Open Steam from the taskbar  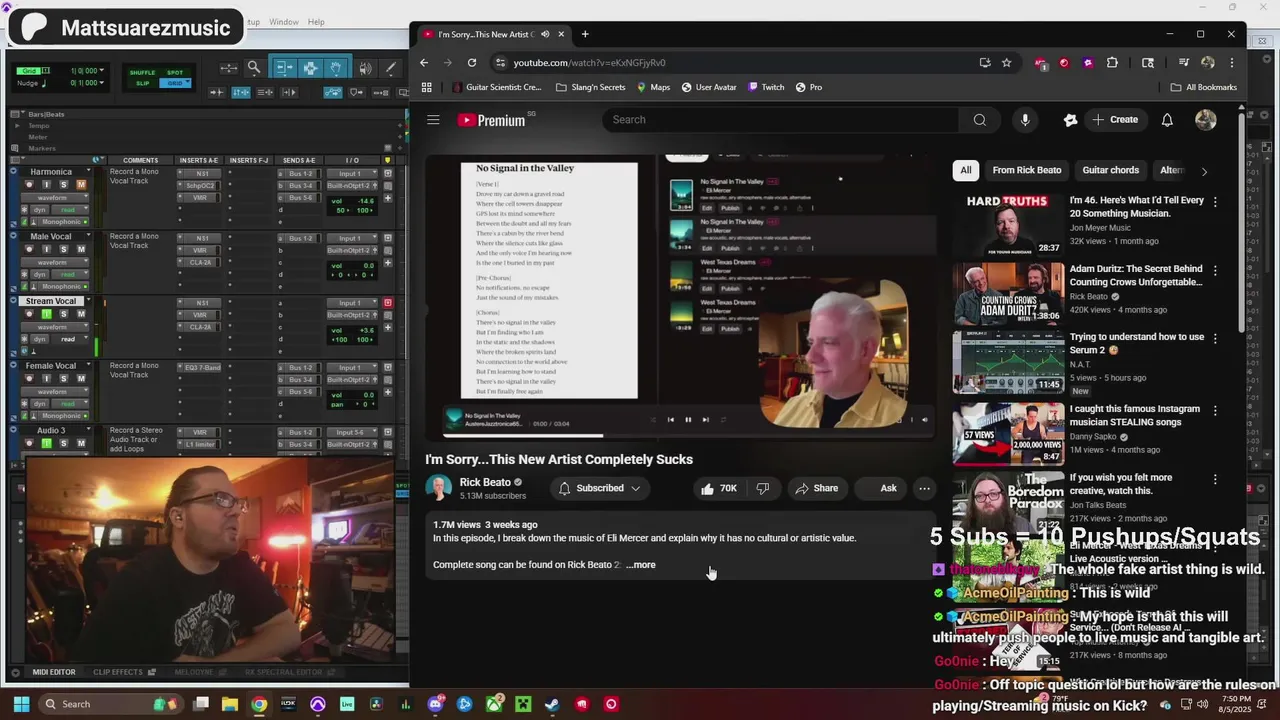pos(552,704)
